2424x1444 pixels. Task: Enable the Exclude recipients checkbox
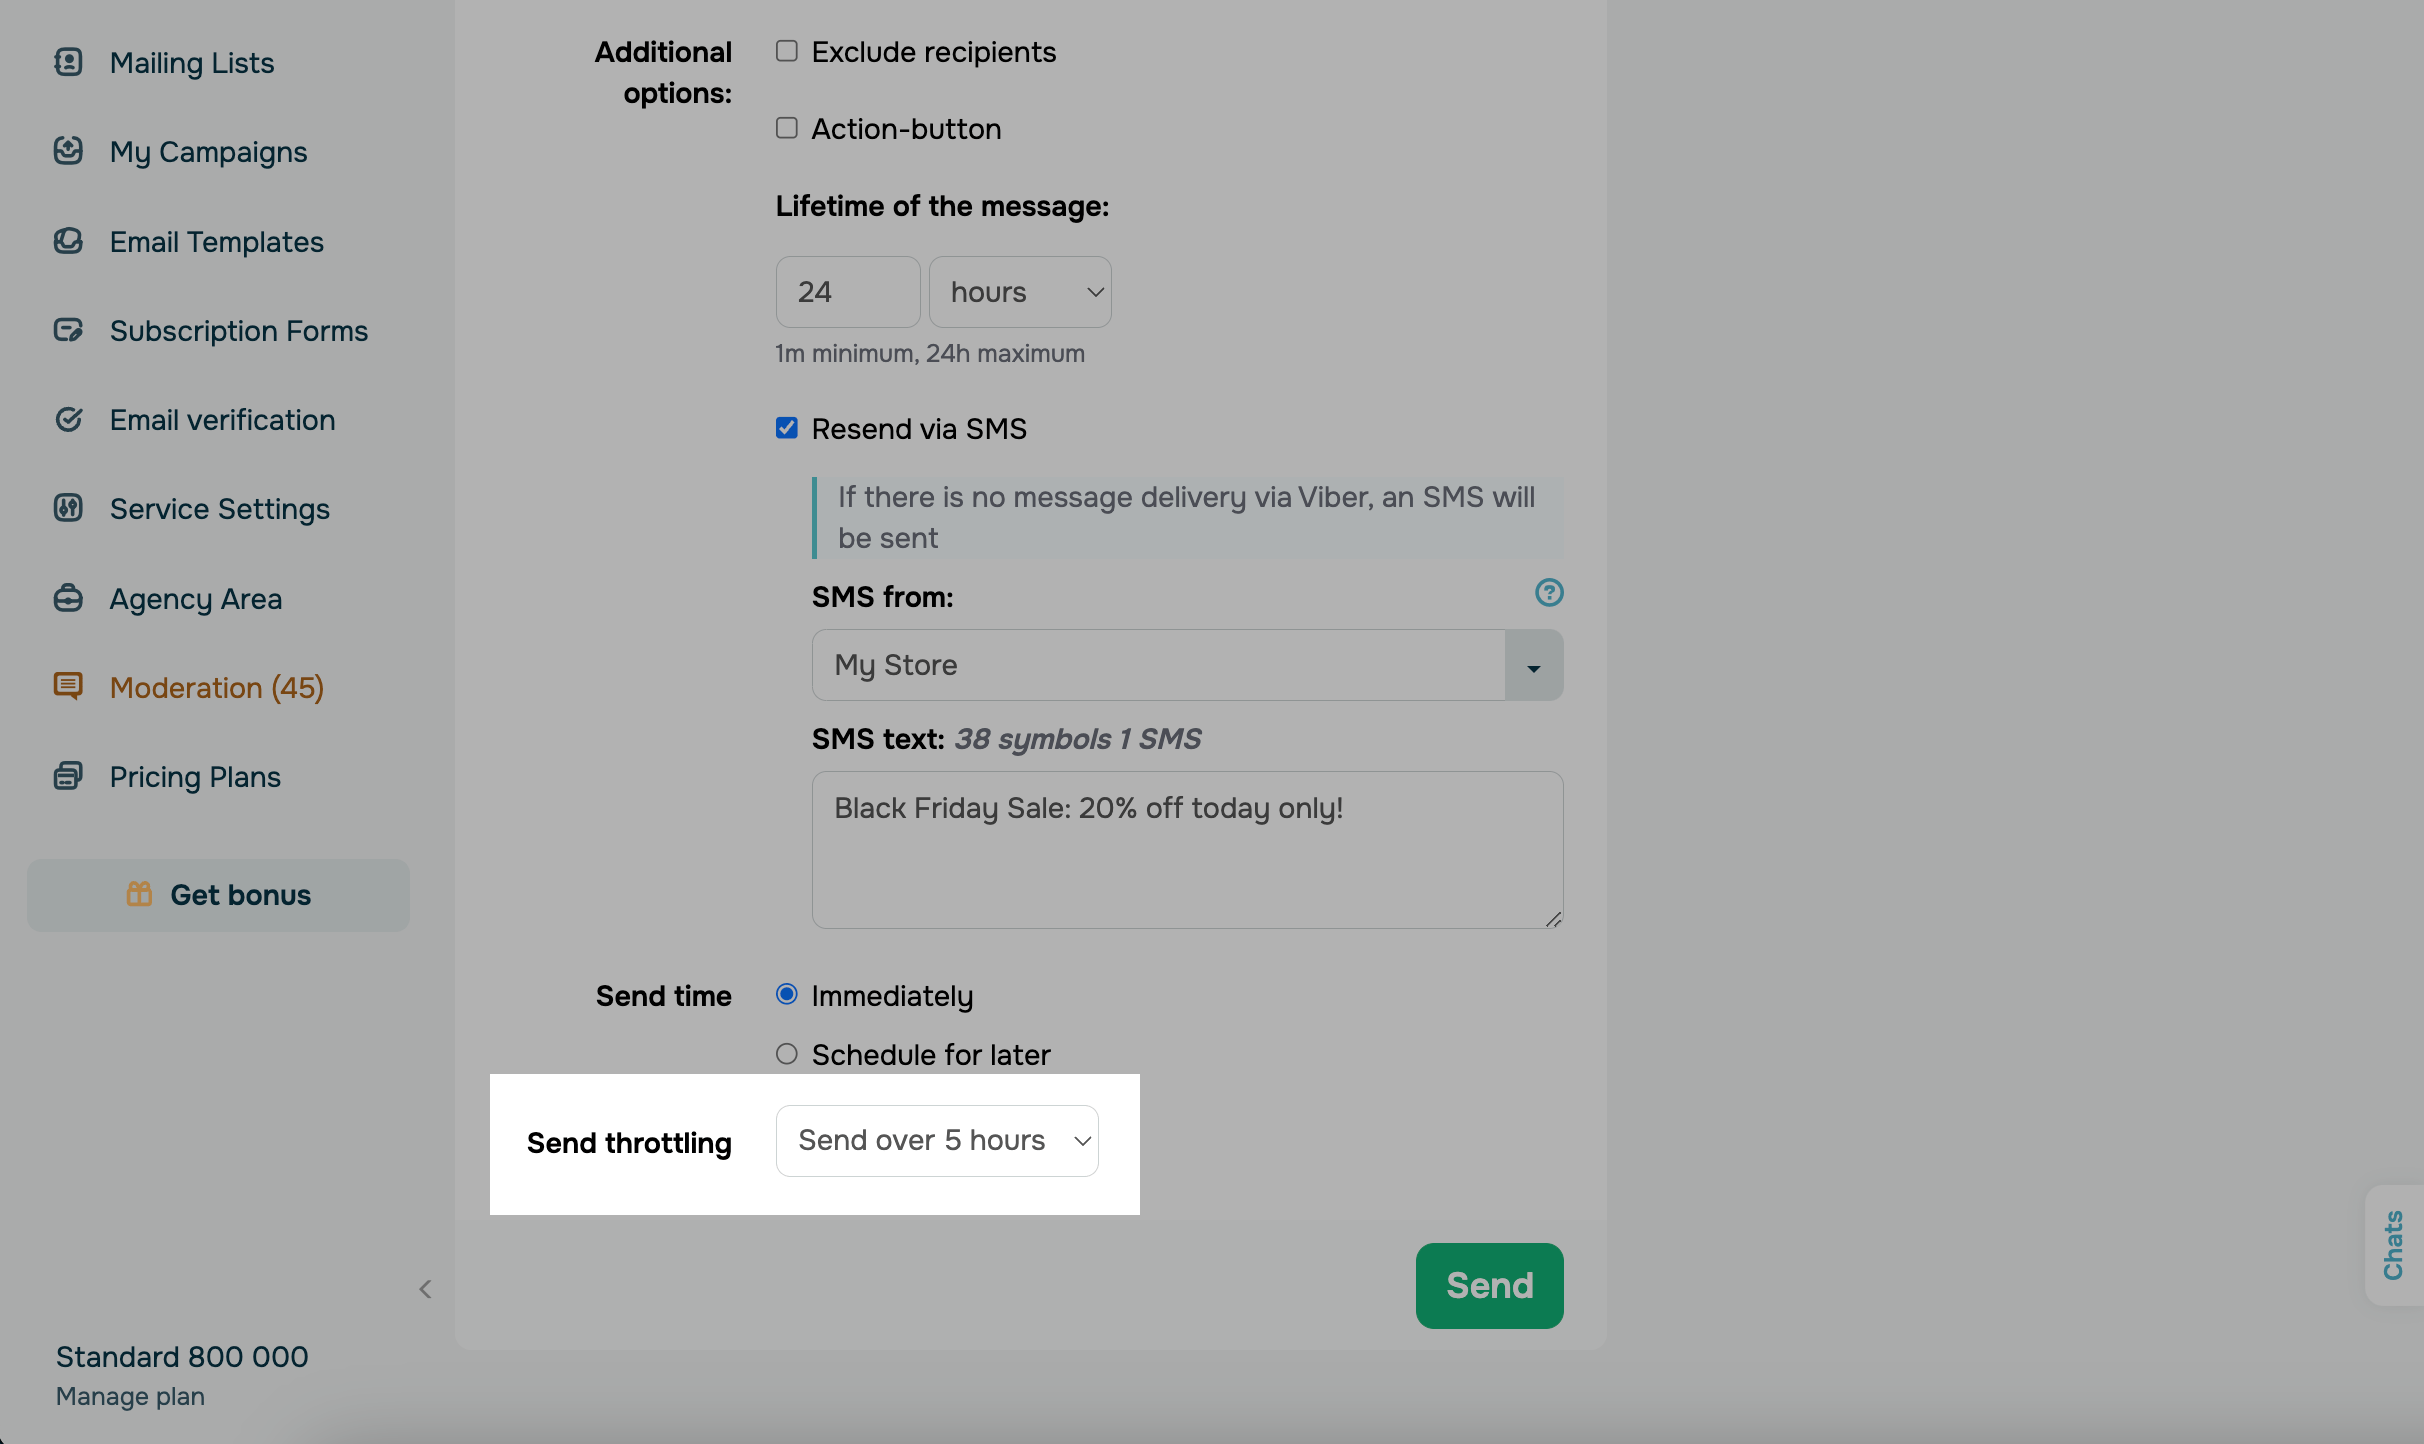pos(787,51)
